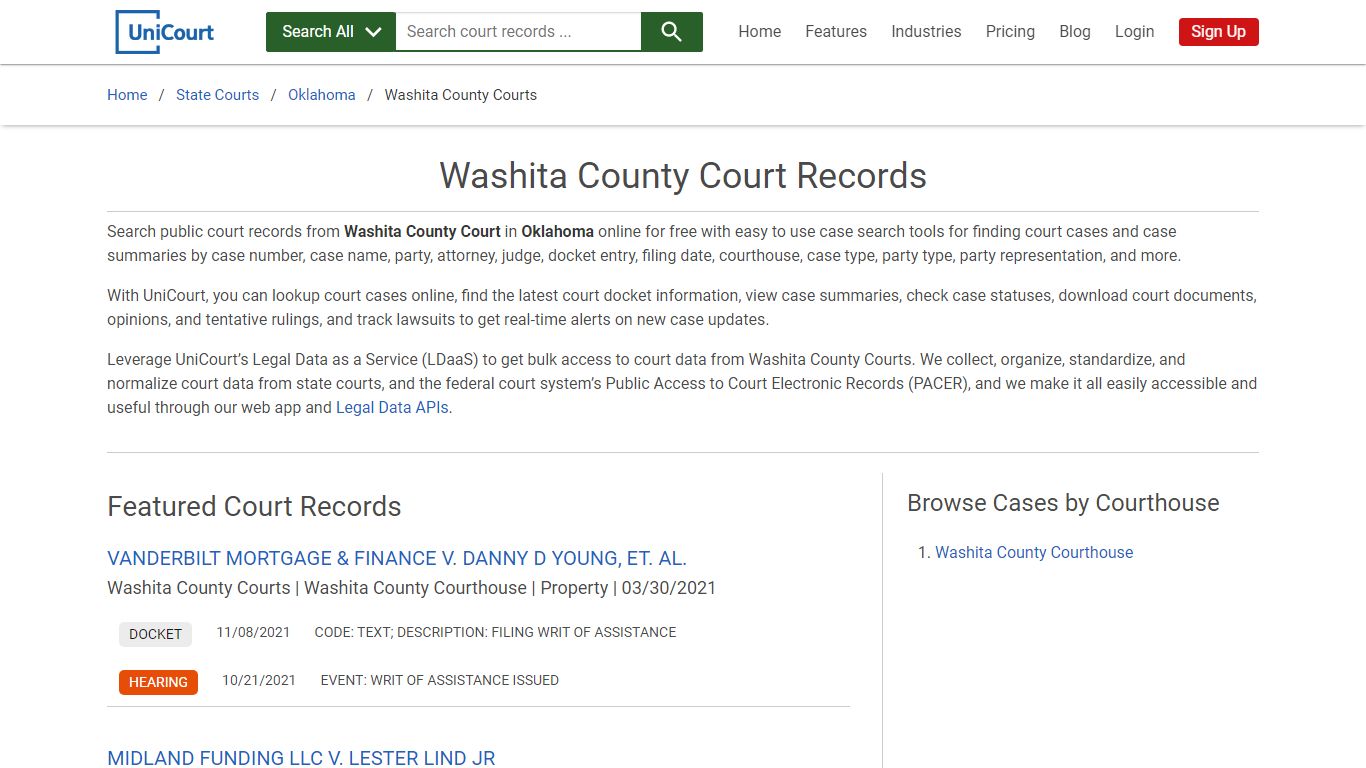
Task: Select text Event: Writ of Assistance Issued
Action: [x=440, y=680]
